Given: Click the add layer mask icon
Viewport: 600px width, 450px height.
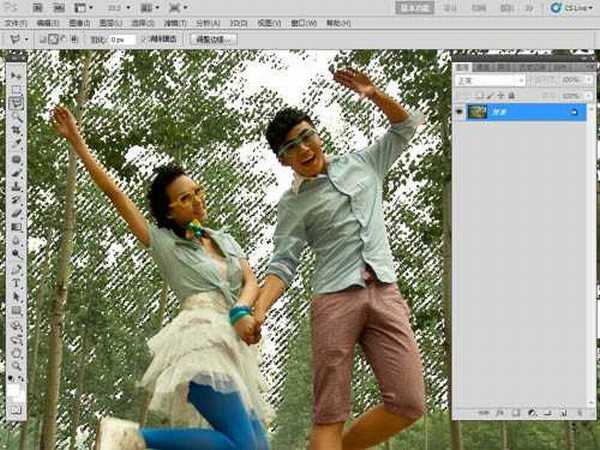Looking at the screenshot, I should (514, 412).
